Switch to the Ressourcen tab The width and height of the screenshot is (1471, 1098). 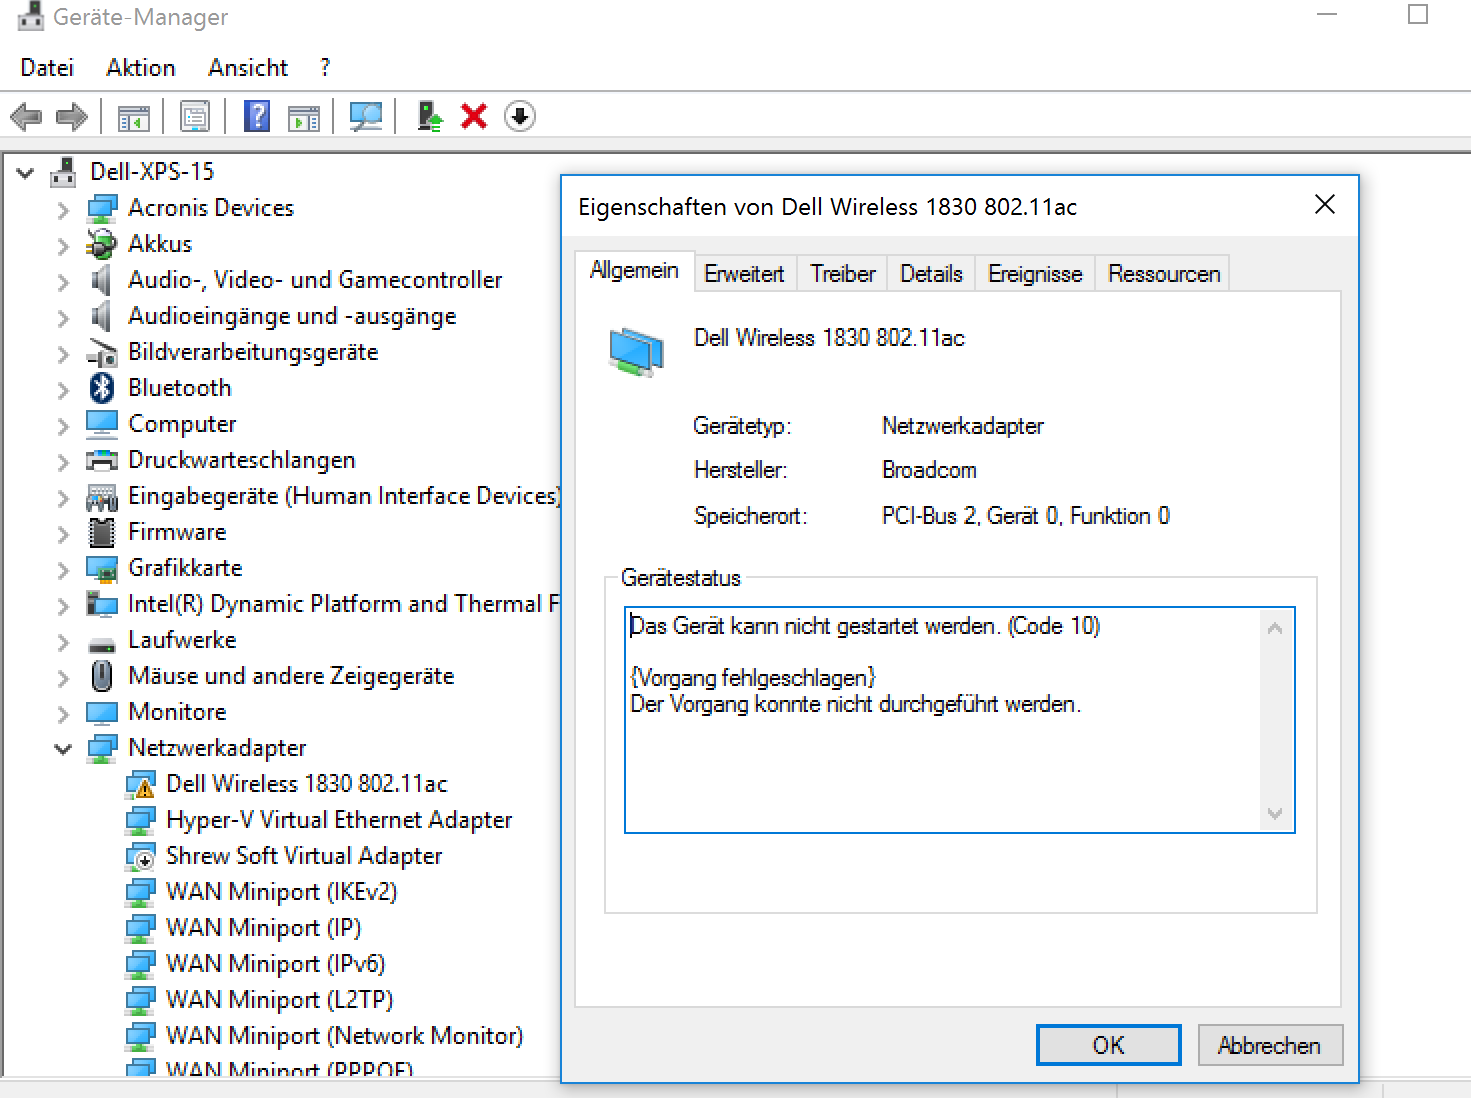tap(1164, 274)
